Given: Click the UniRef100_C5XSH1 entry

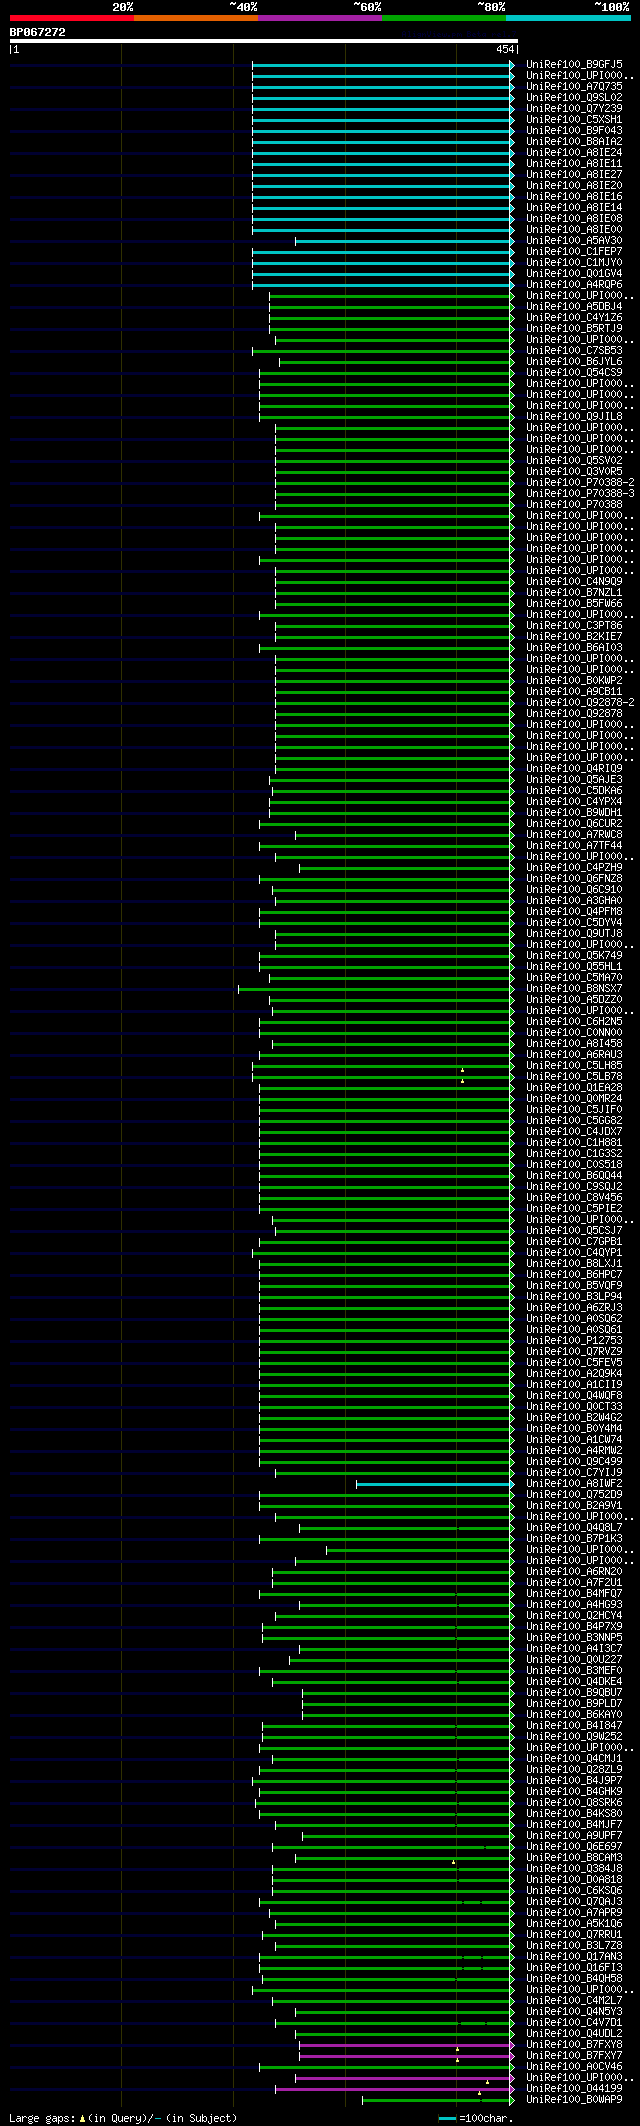Looking at the screenshot, I should (575, 119).
